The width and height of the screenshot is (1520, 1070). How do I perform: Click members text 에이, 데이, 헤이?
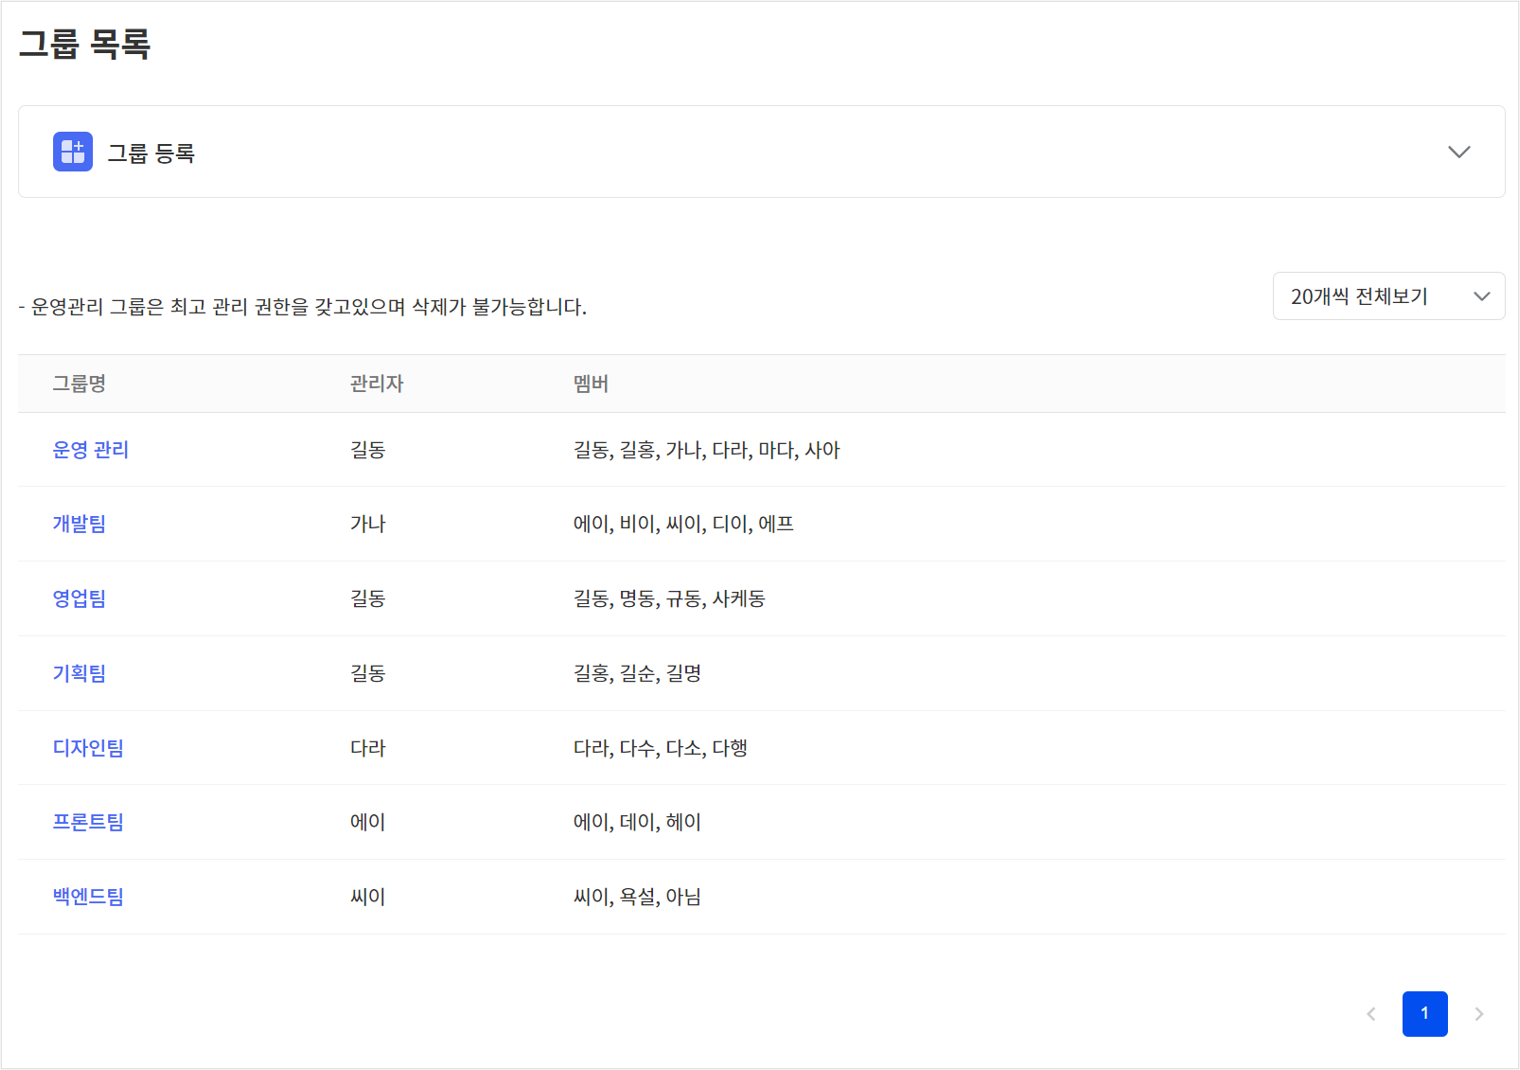[637, 822]
